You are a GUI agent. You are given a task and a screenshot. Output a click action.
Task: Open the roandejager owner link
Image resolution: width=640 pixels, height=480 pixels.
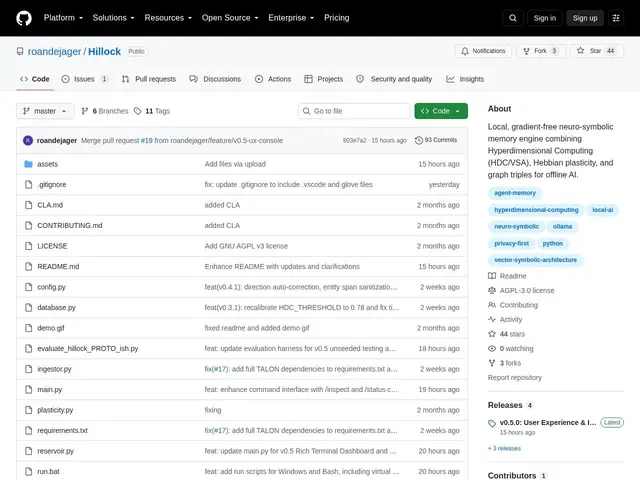click(54, 51)
